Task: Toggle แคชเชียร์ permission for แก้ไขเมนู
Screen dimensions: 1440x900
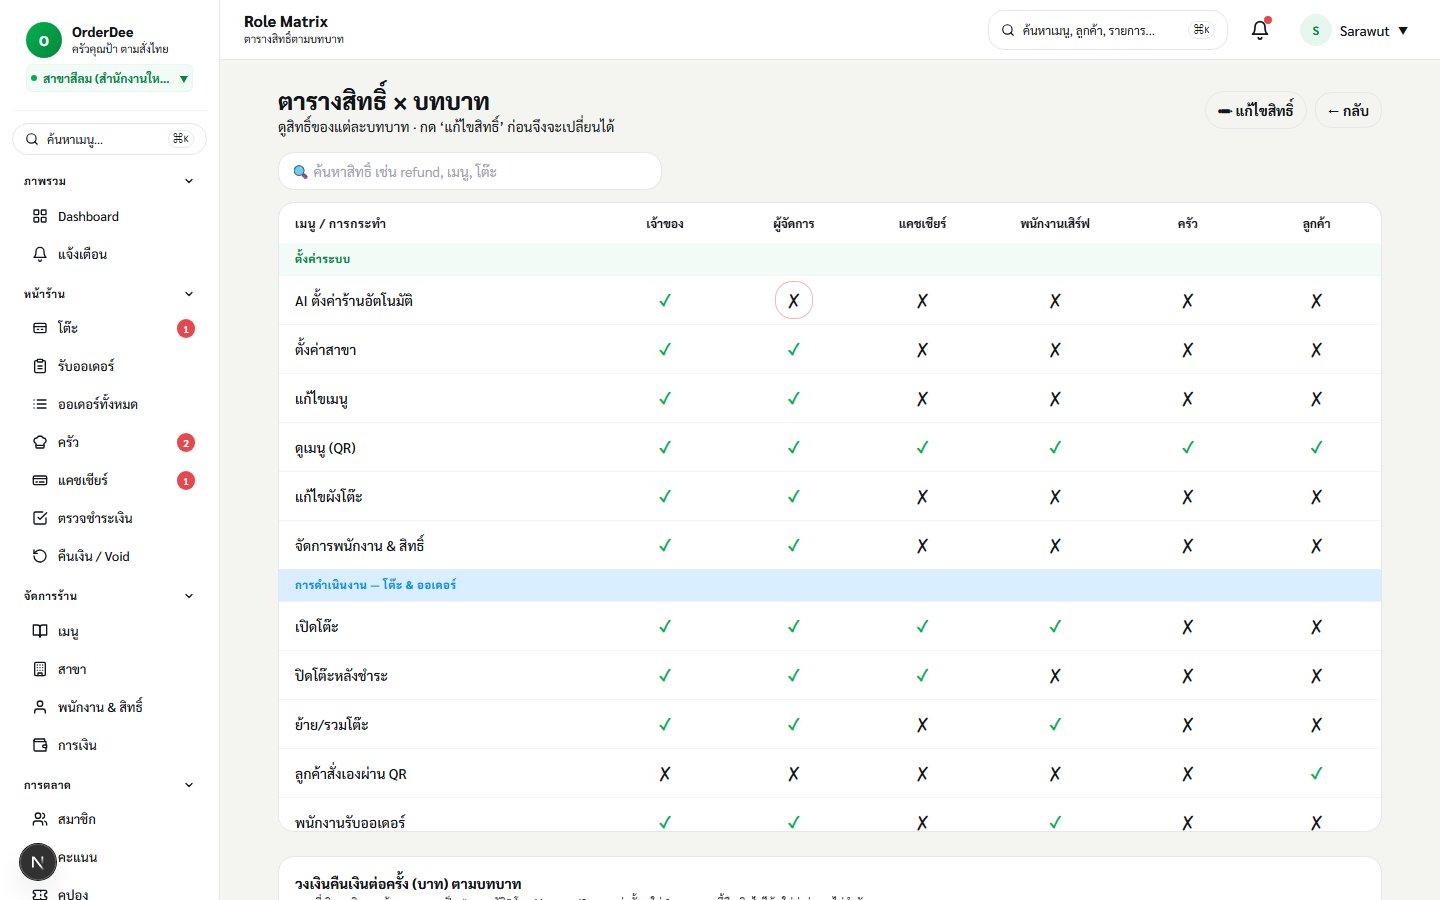Action: coord(922,399)
